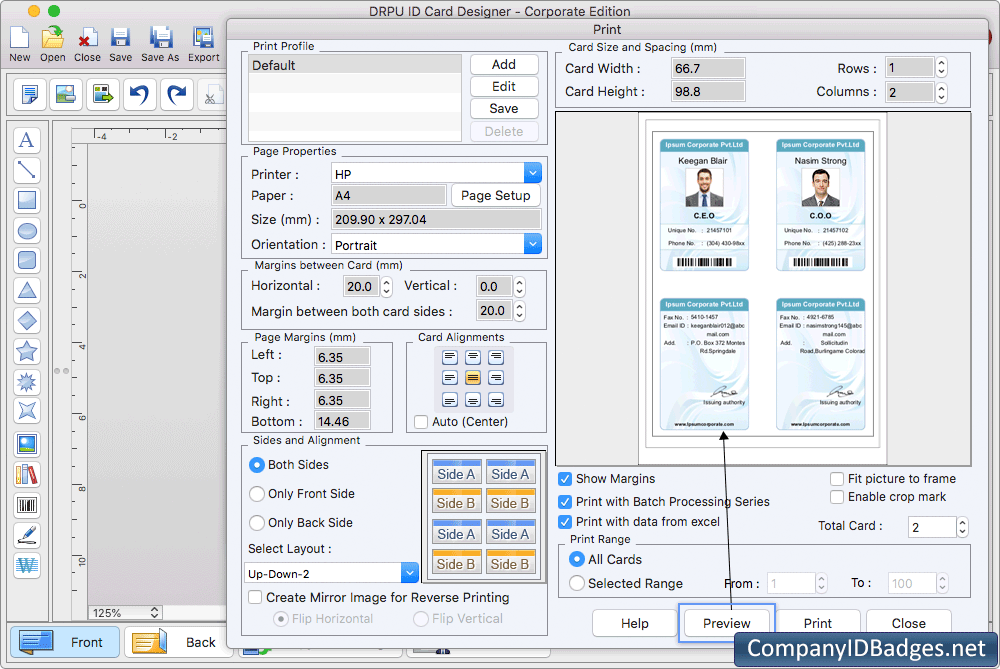Select the Image picture tool

click(27, 445)
